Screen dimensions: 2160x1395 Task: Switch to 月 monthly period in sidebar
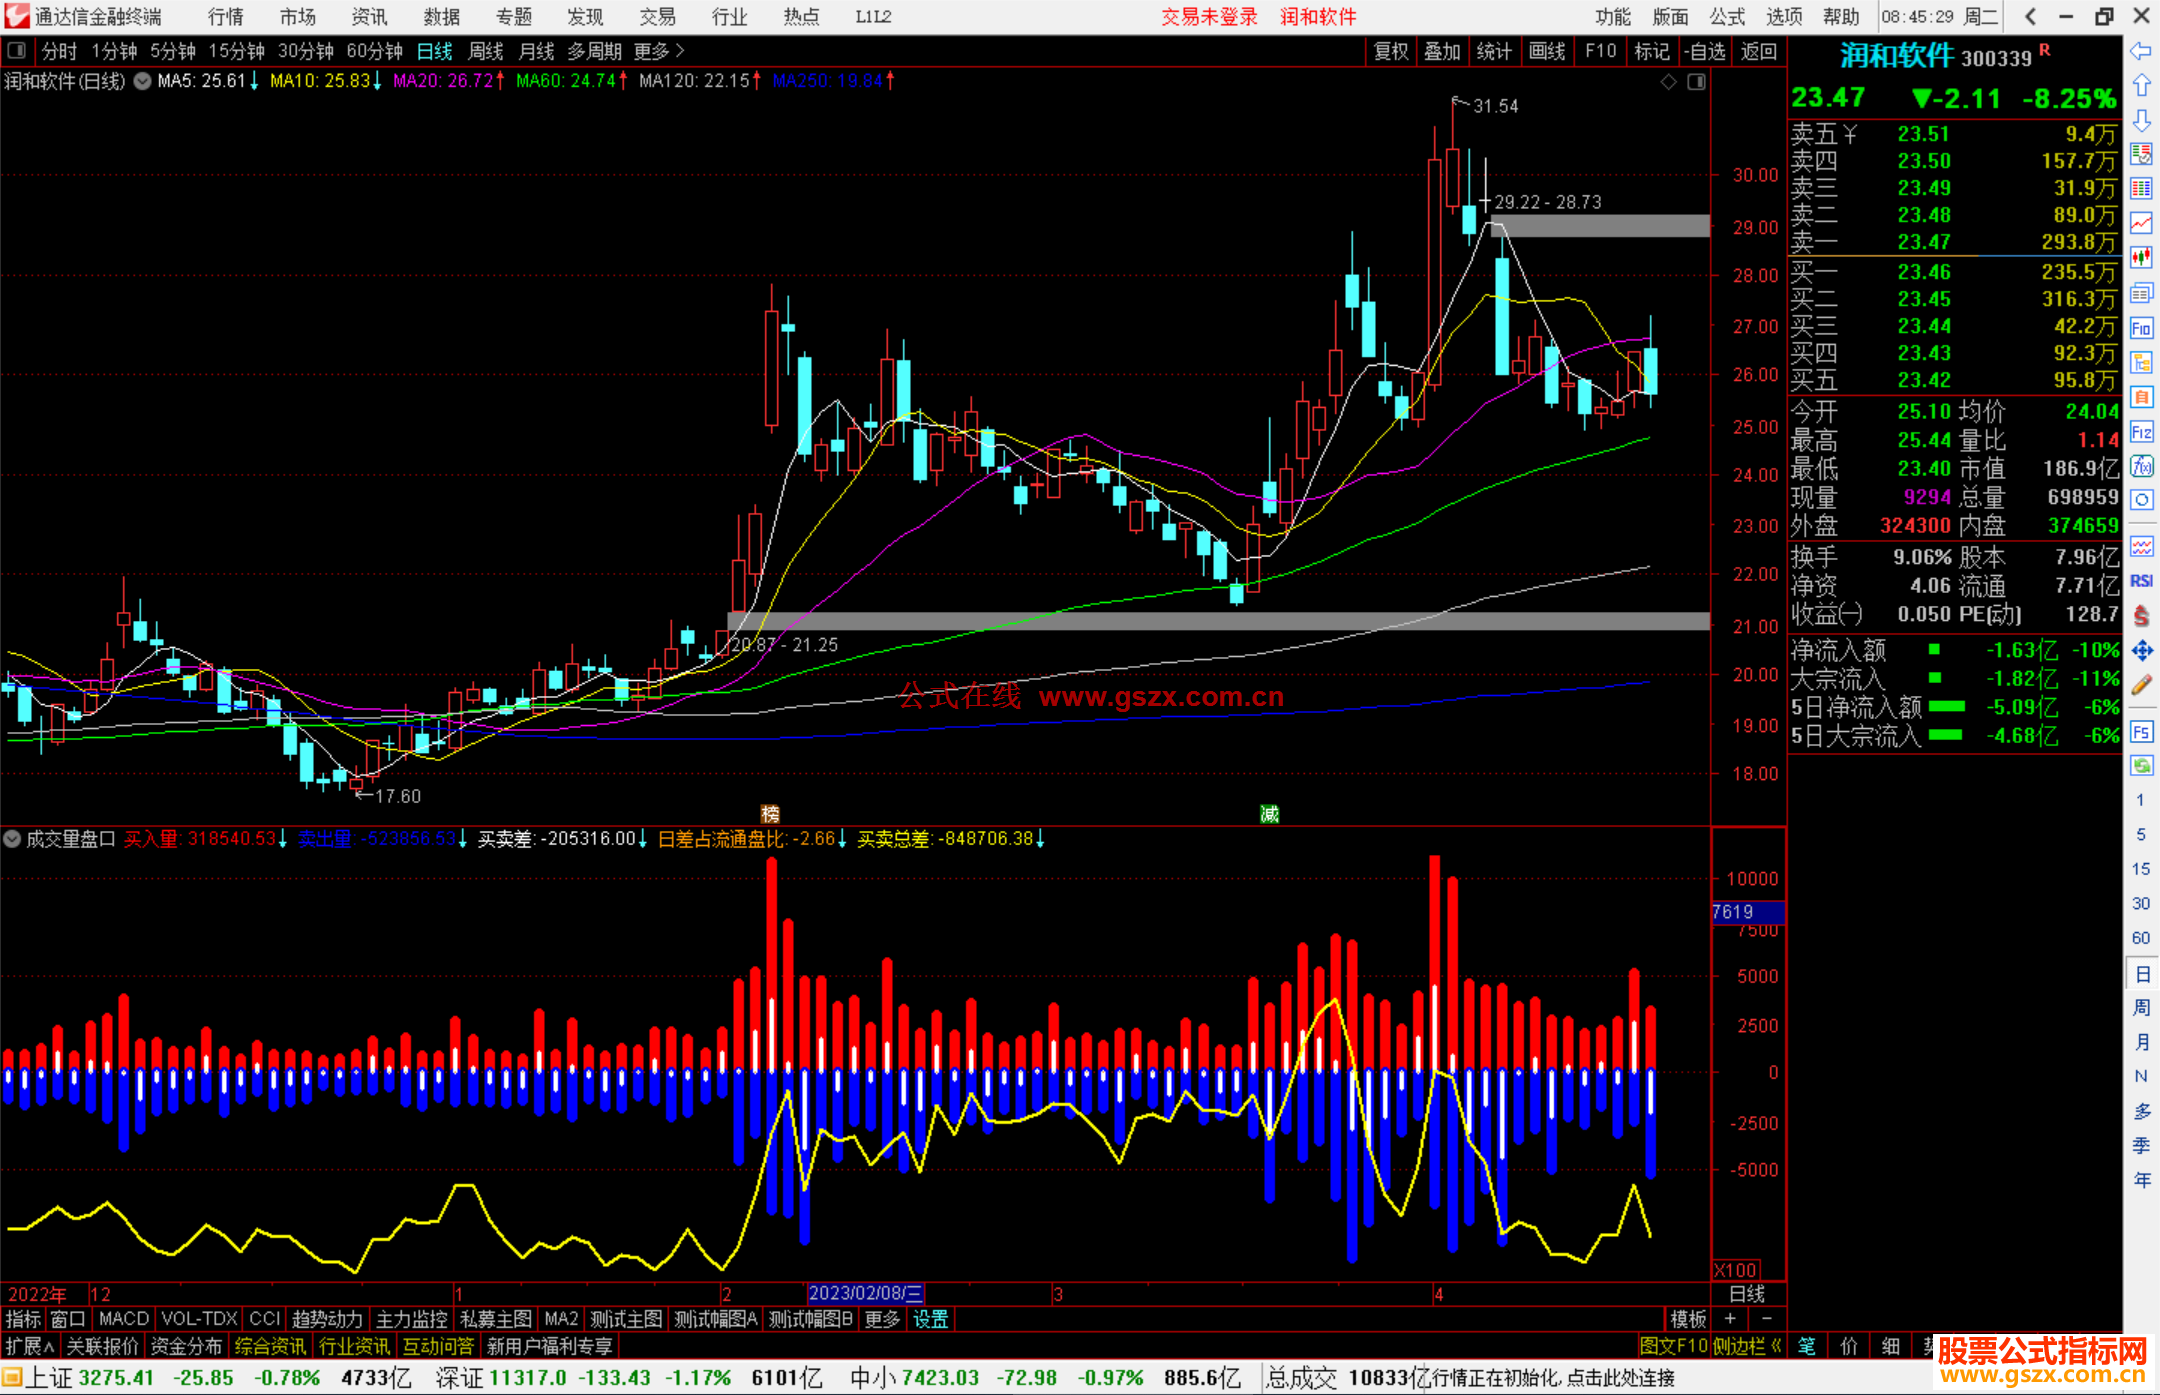(x=2141, y=1042)
